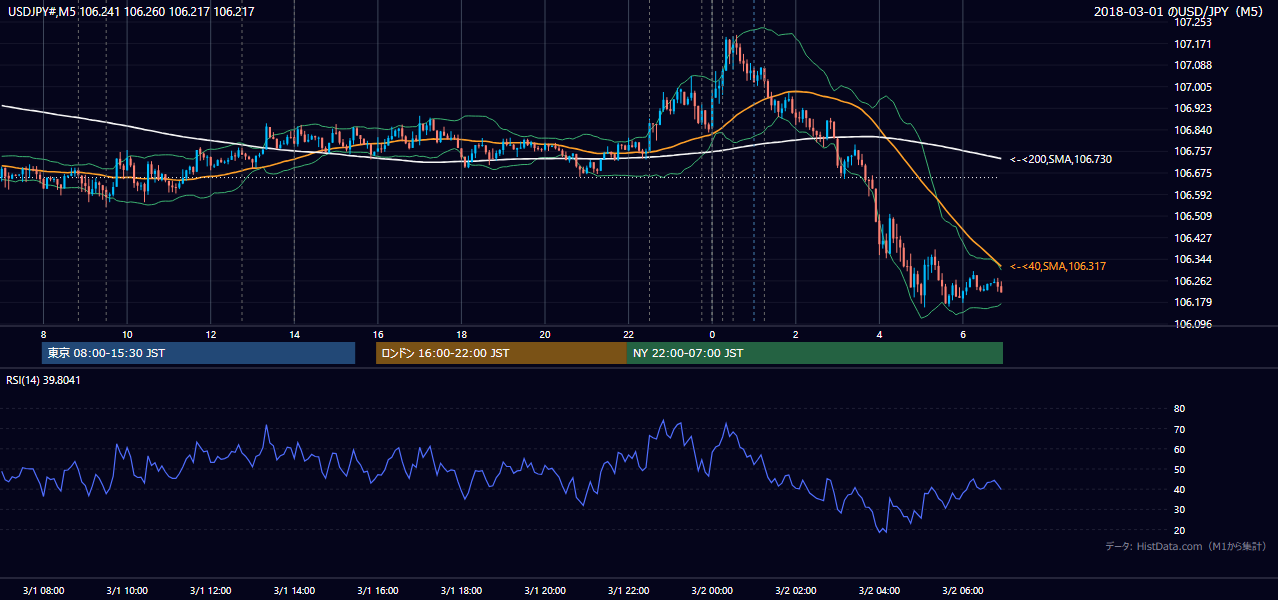Click hour label 14 under price chart

[x=294, y=334]
